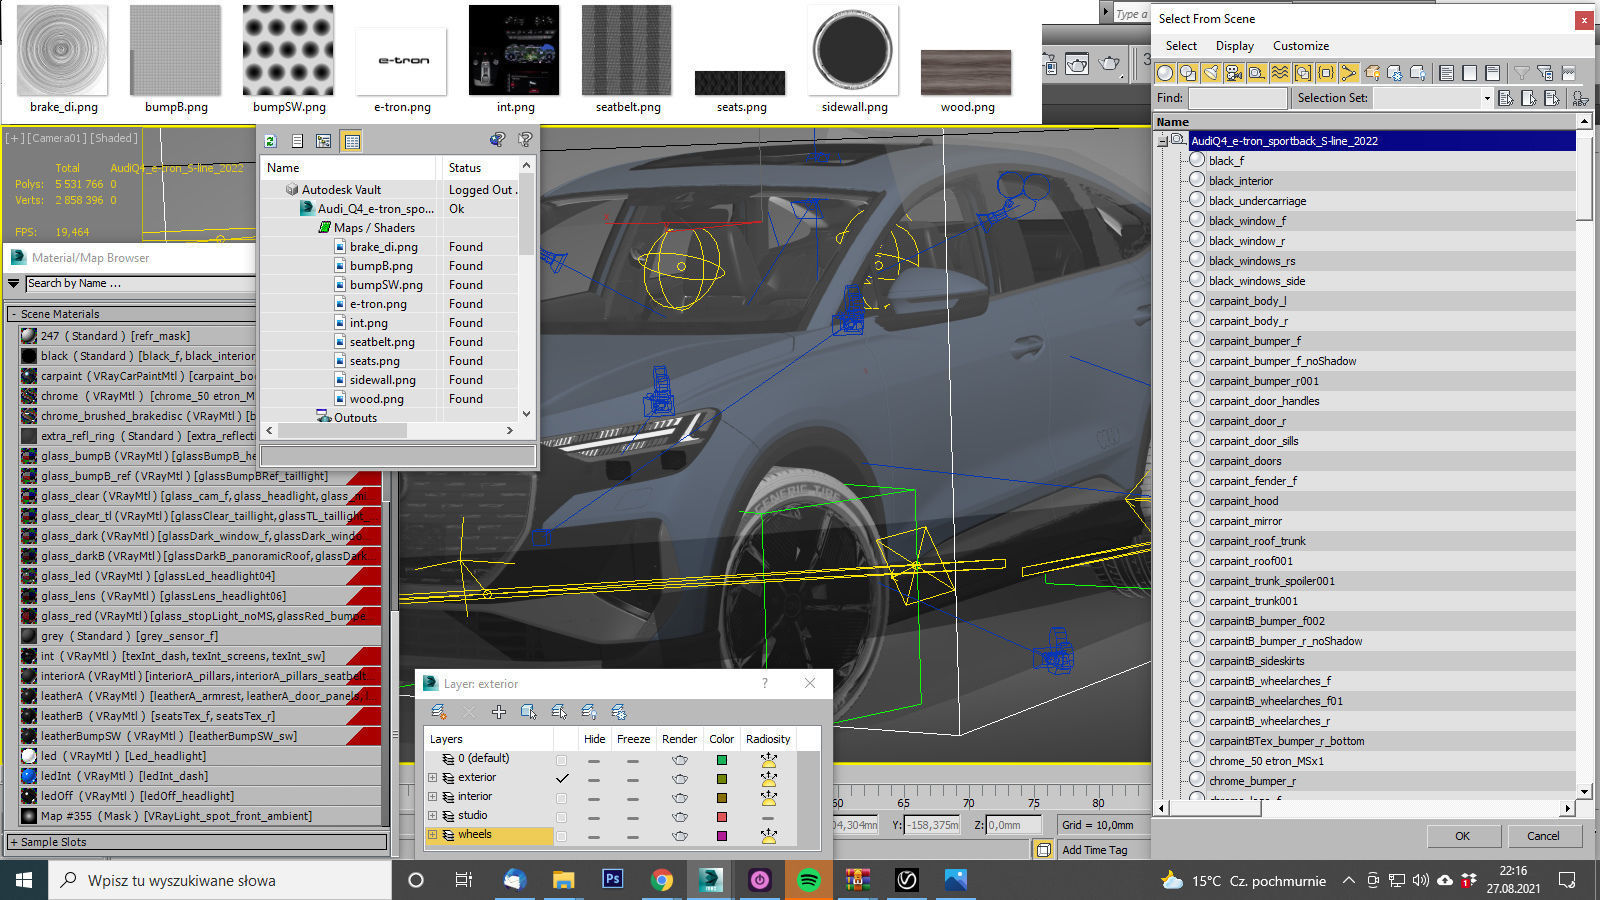The width and height of the screenshot is (1600, 900).
Task: Select wood.png thumbnail
Action: pyautogui.click(x=966, y=71)
